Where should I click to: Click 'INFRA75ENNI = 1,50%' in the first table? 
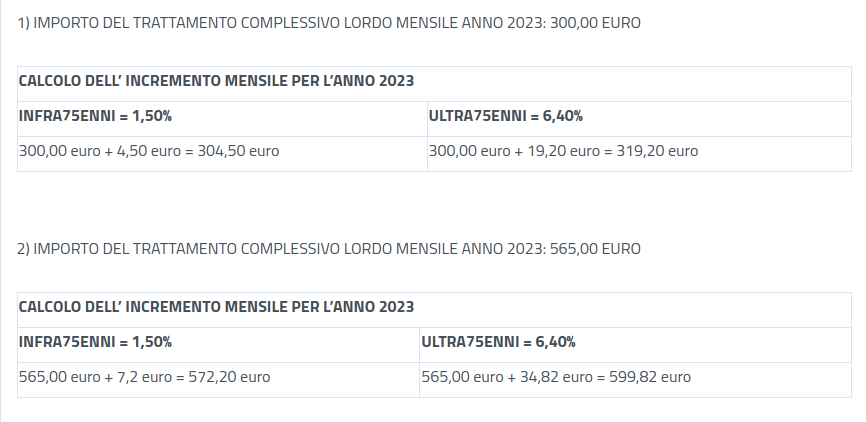[95, 116]
